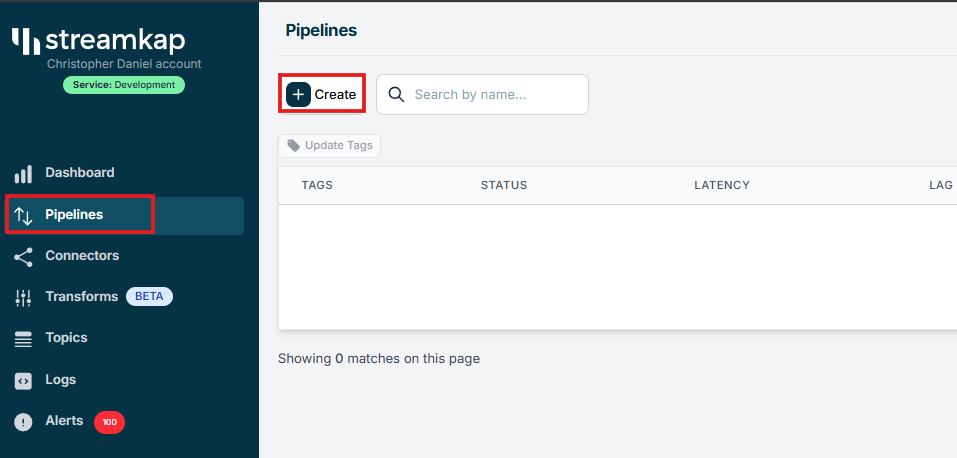
Task: Click the Update Tags button
Action: pos(330,145)
